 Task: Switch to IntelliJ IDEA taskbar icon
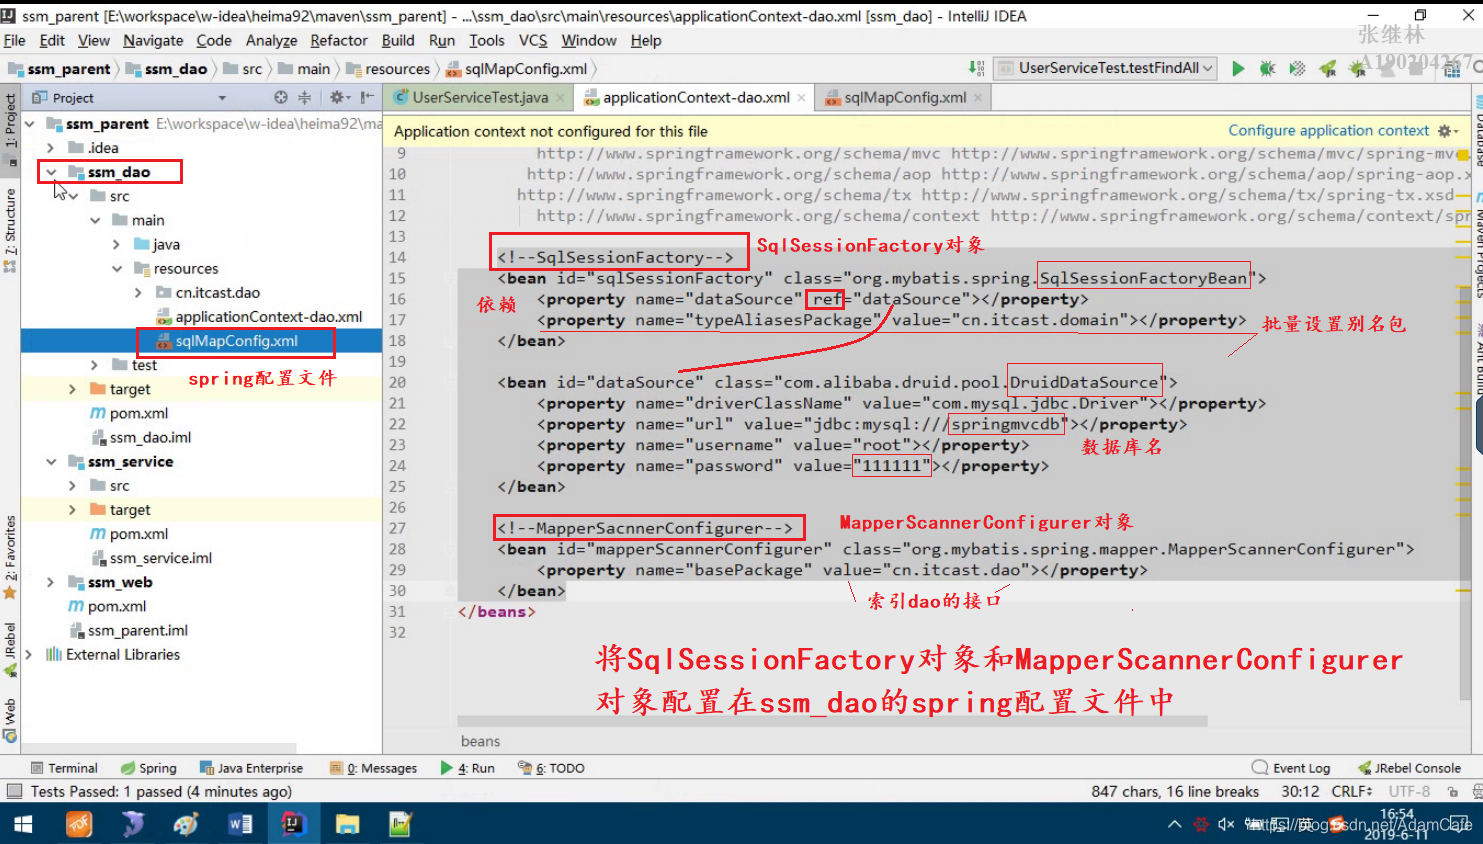(292, 824)
